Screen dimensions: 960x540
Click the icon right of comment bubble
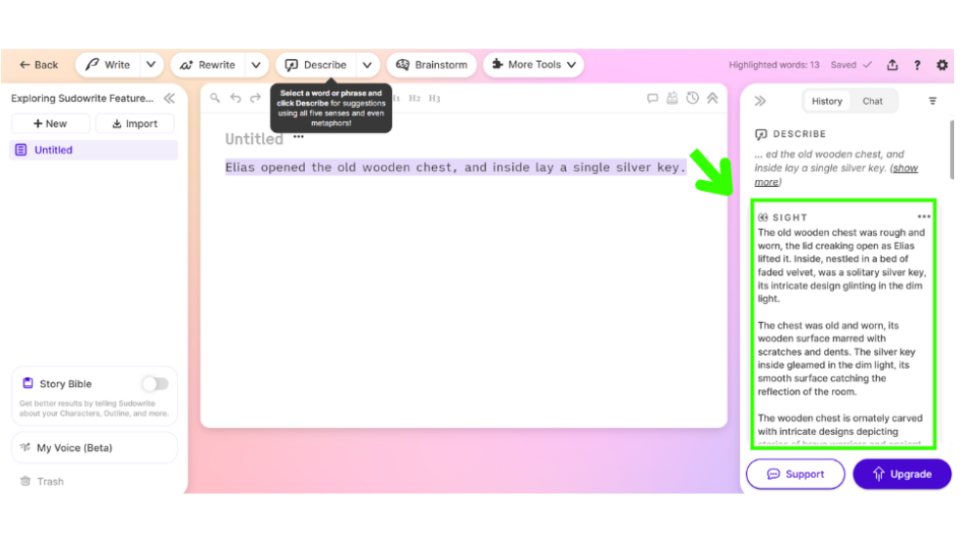672,98
